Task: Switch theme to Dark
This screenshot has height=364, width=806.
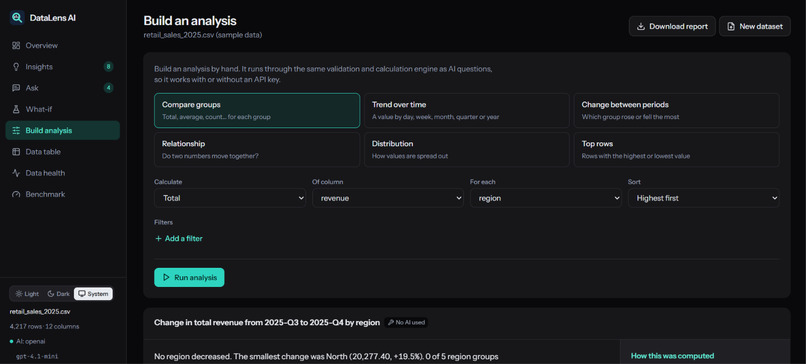Action: [x=59, y=294]
